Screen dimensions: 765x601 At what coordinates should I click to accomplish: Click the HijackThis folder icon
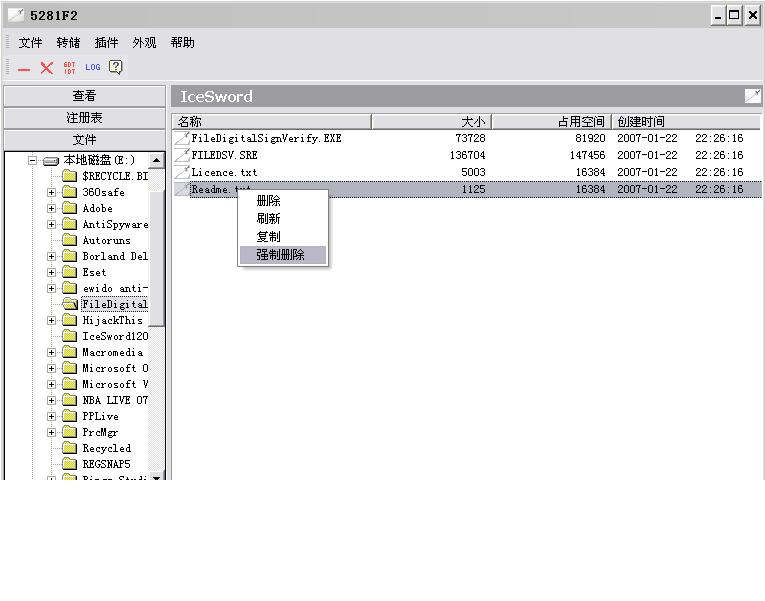coord(70,320)
